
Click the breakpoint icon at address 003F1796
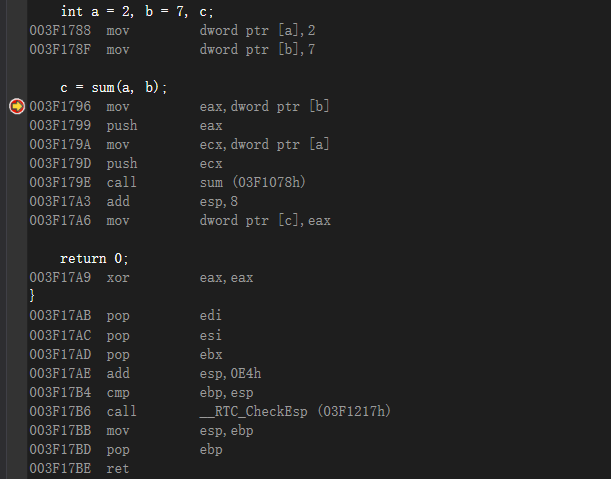(x=17, y=106)
